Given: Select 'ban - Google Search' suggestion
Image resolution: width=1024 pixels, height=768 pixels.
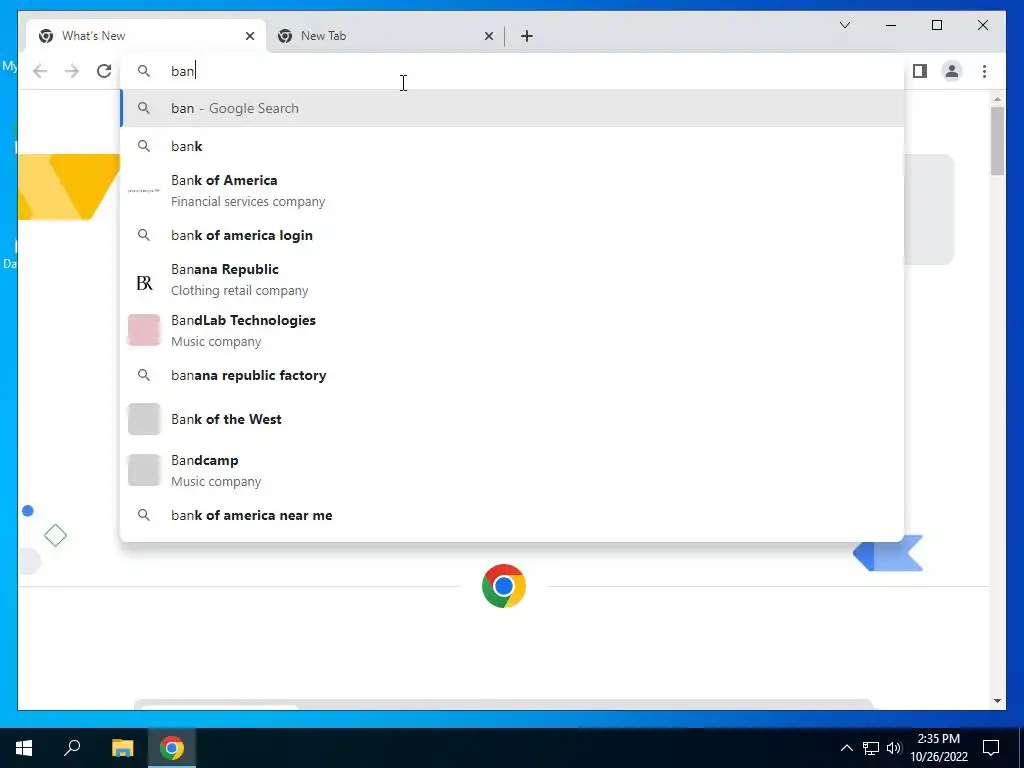Looking at the screenshot, I should 512,108.
